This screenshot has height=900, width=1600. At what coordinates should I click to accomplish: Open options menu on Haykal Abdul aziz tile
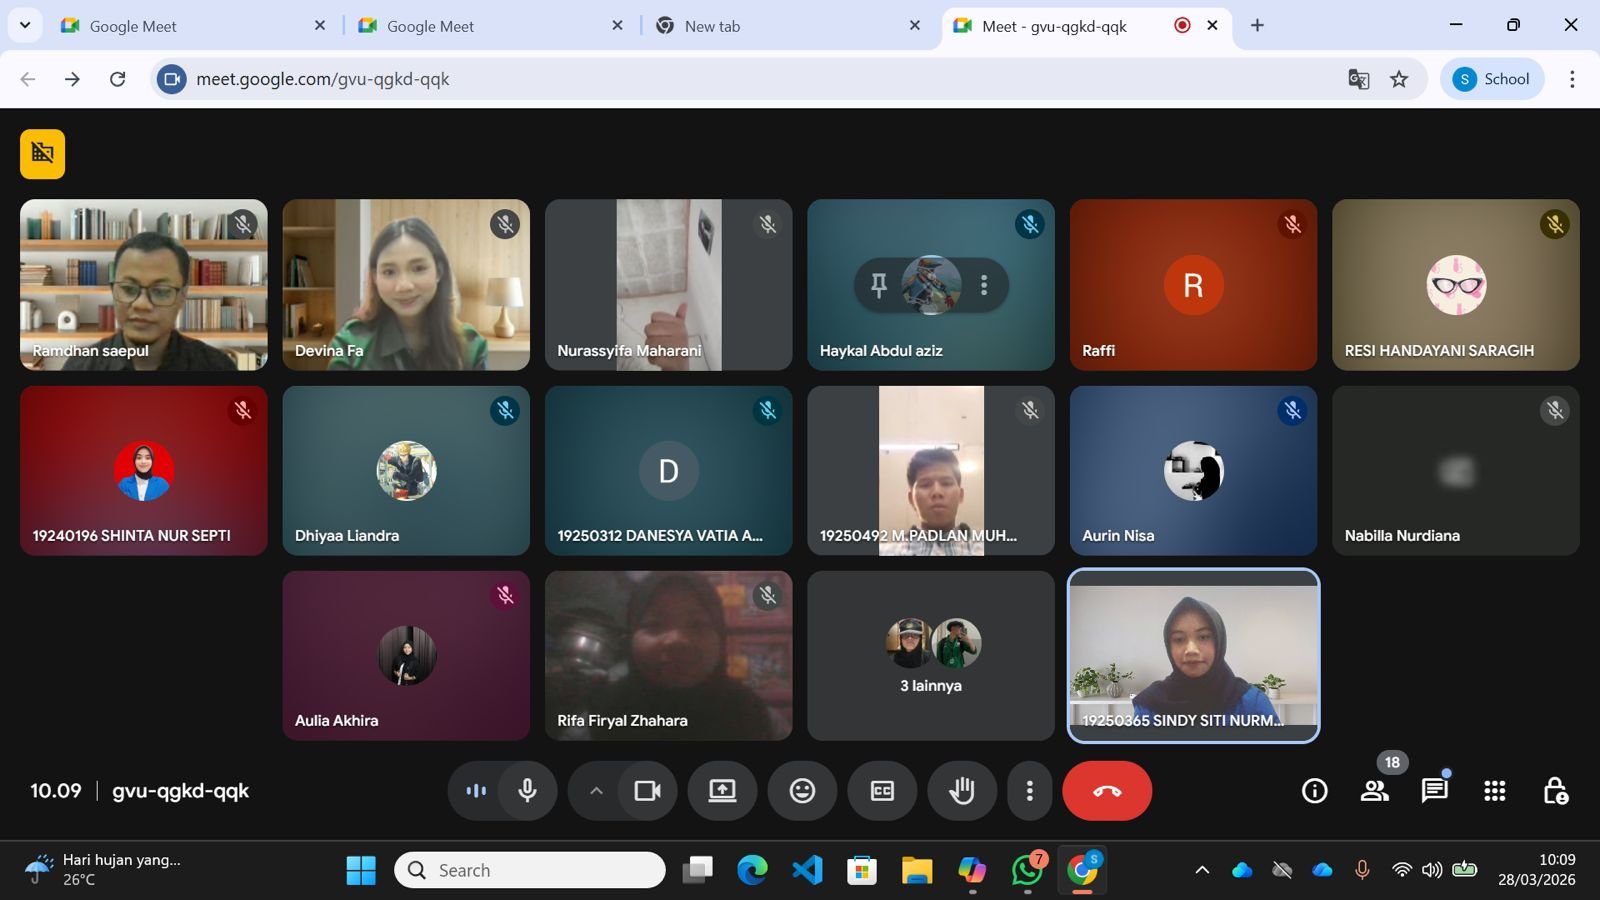984,286
